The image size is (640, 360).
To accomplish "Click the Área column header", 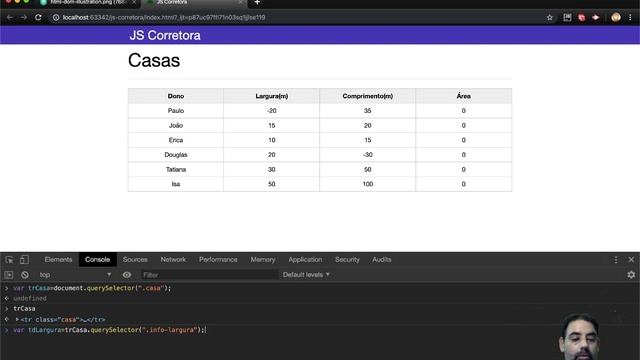I will click(464, 96).
